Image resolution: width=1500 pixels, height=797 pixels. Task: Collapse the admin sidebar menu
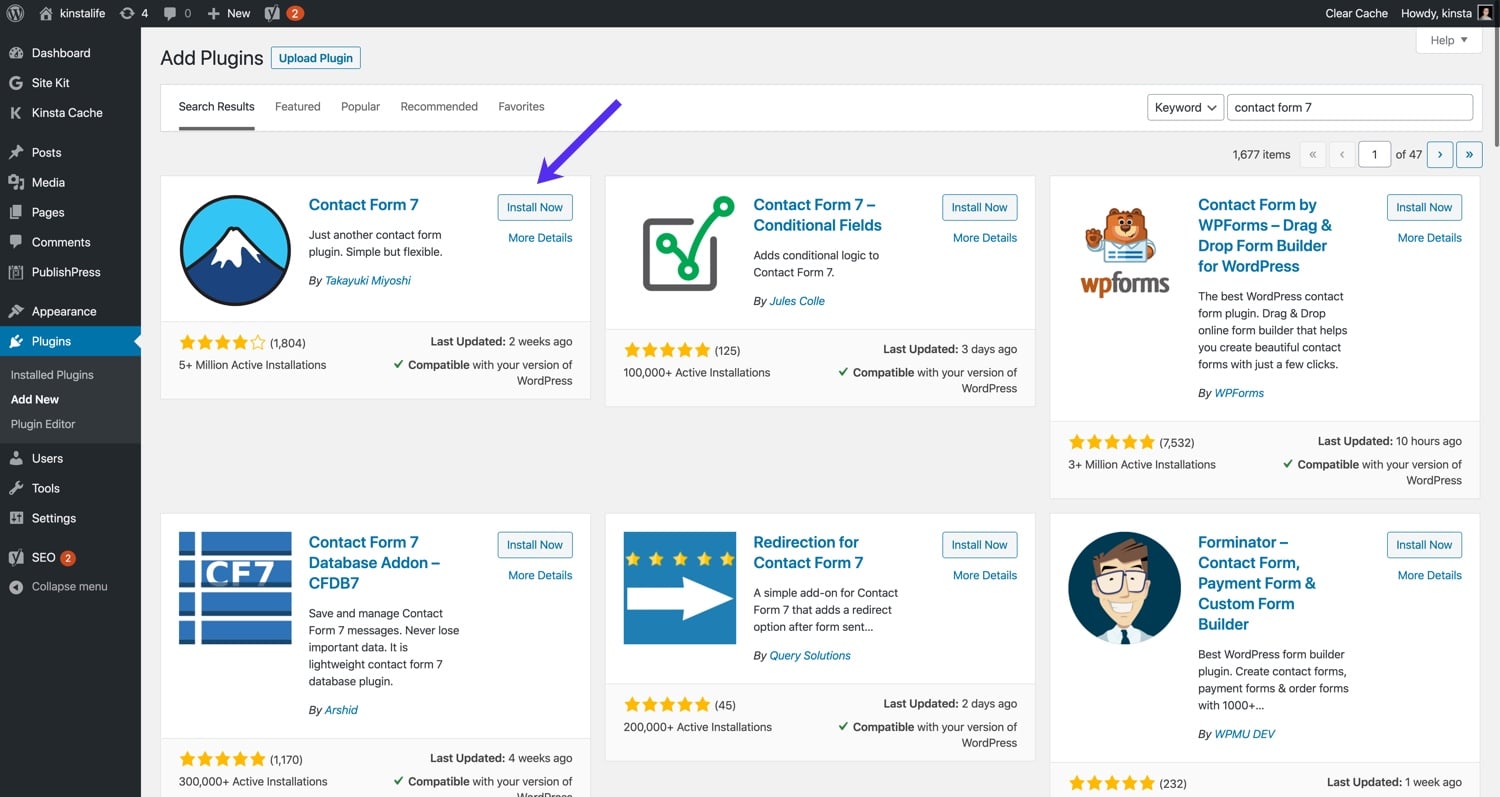70,586
